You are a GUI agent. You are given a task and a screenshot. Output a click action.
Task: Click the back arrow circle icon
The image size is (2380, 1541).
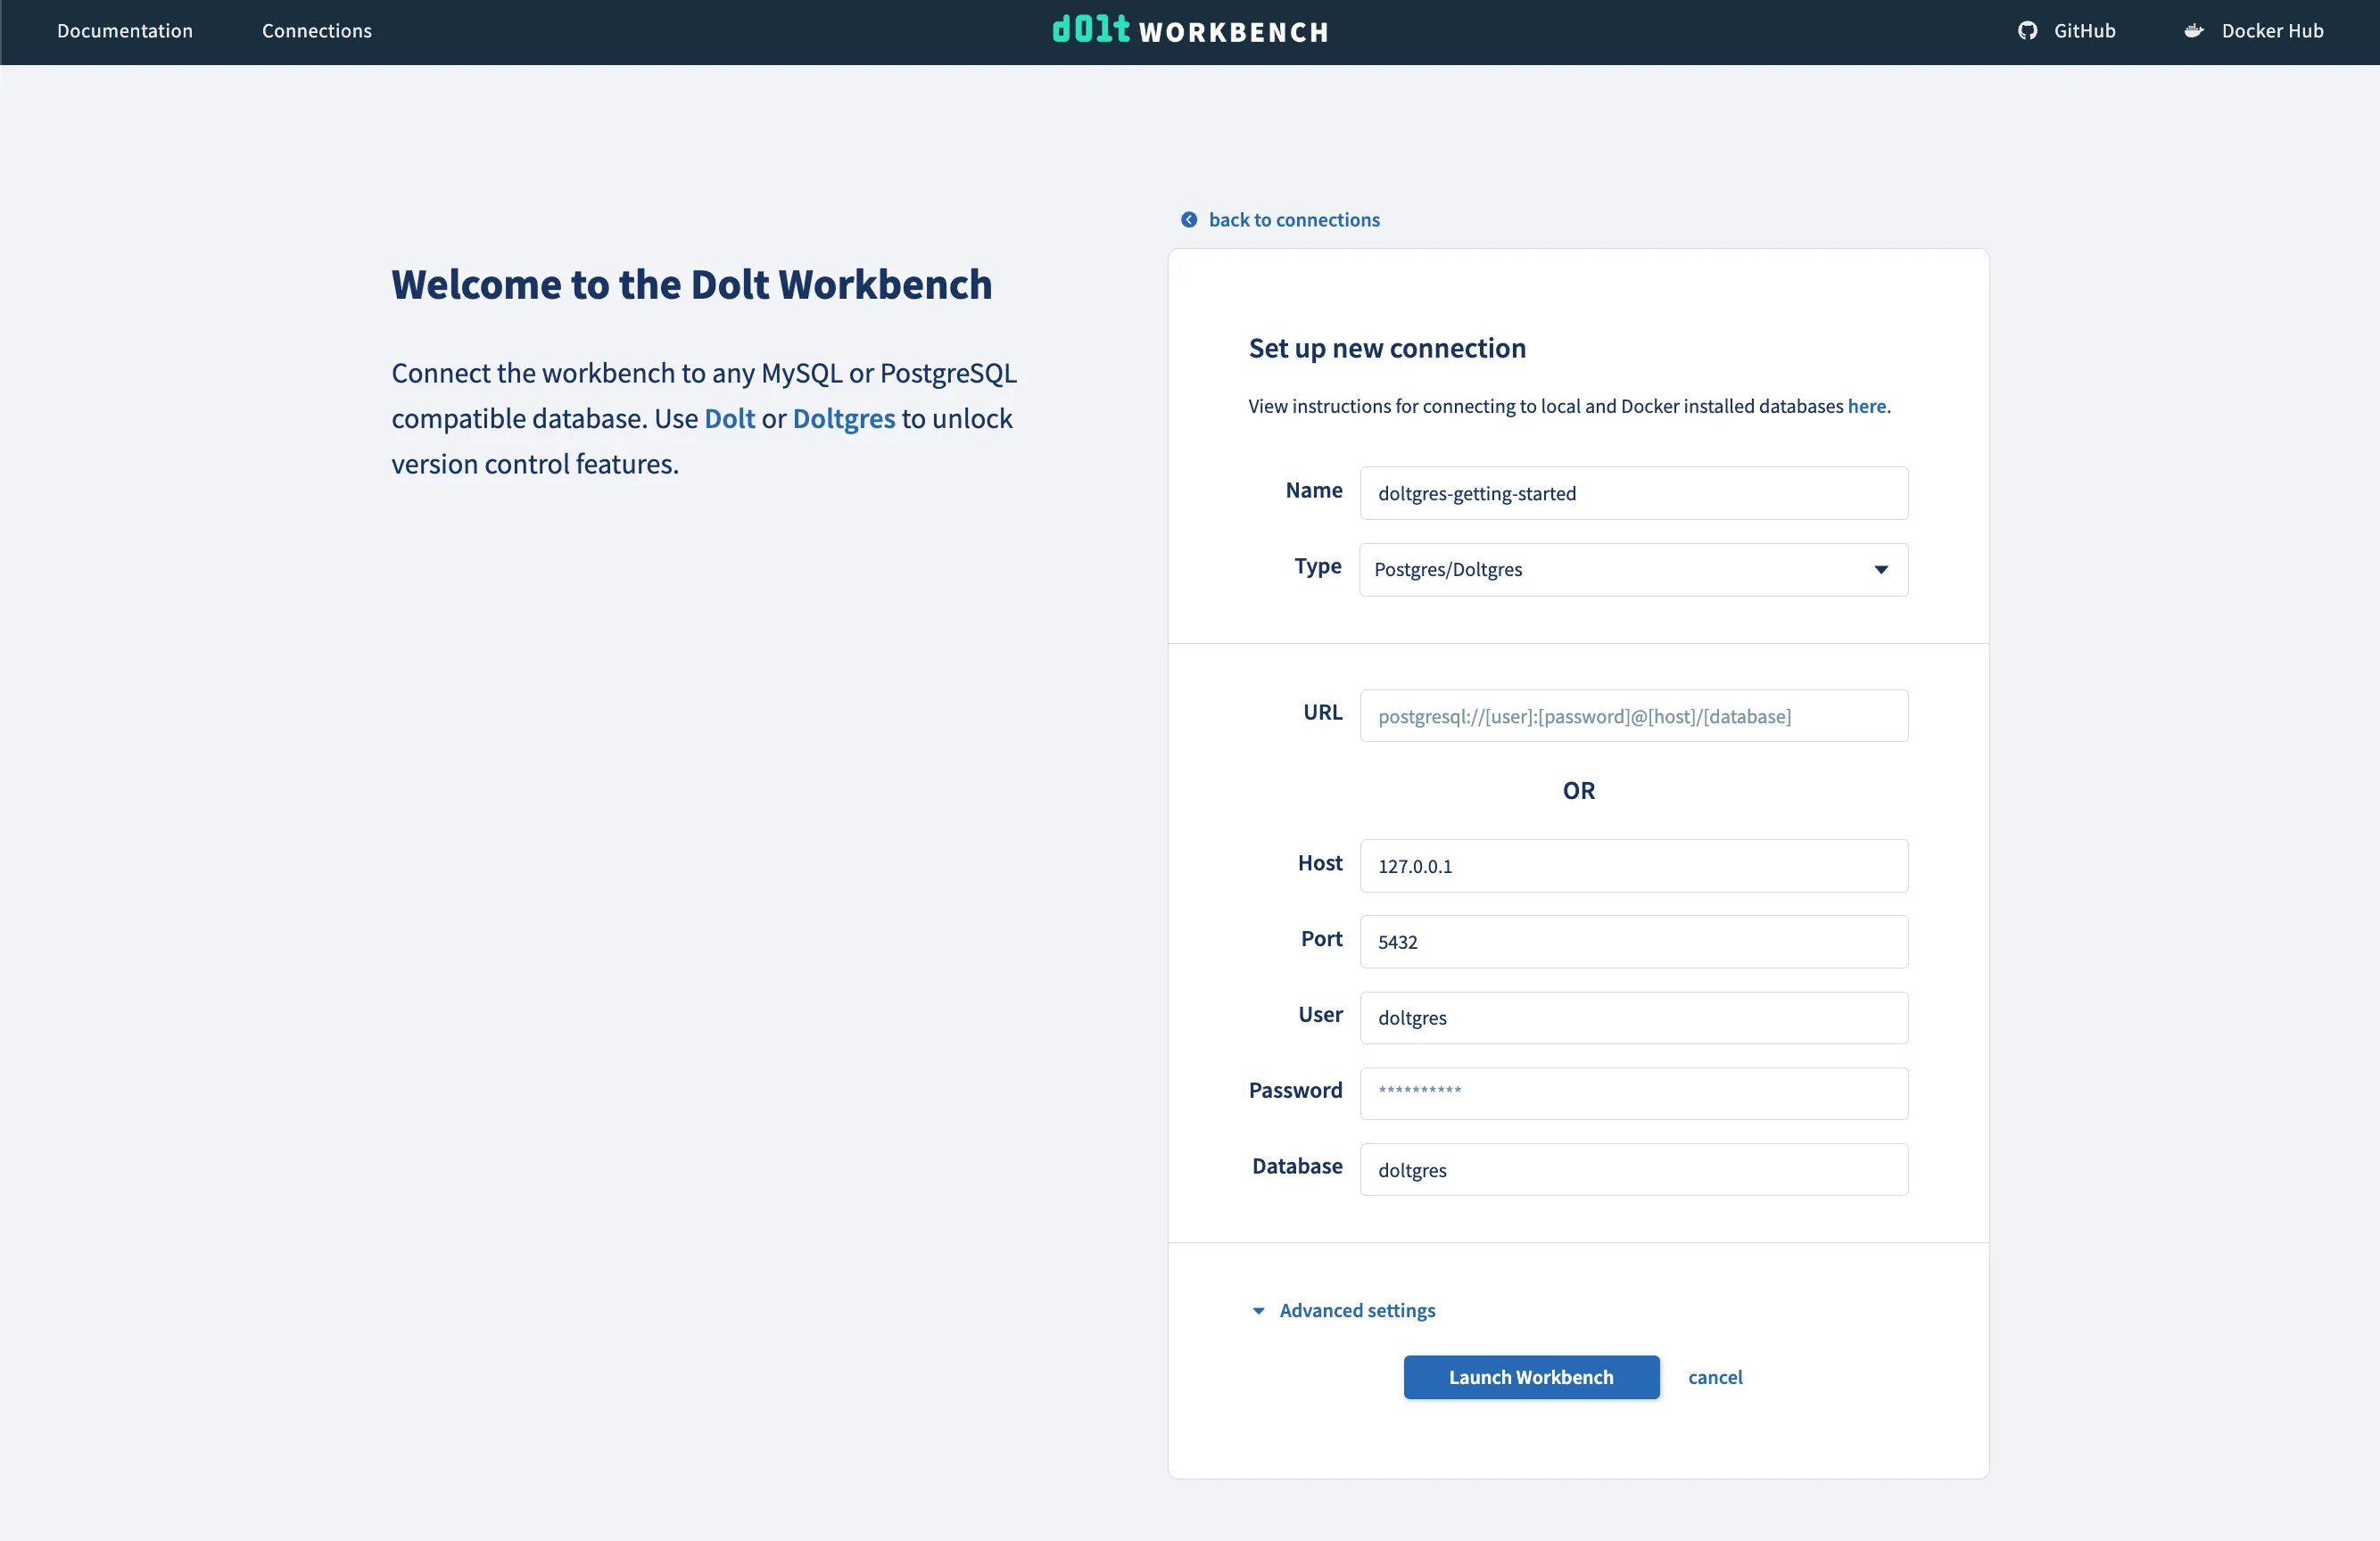click(x=1189, y=220)
